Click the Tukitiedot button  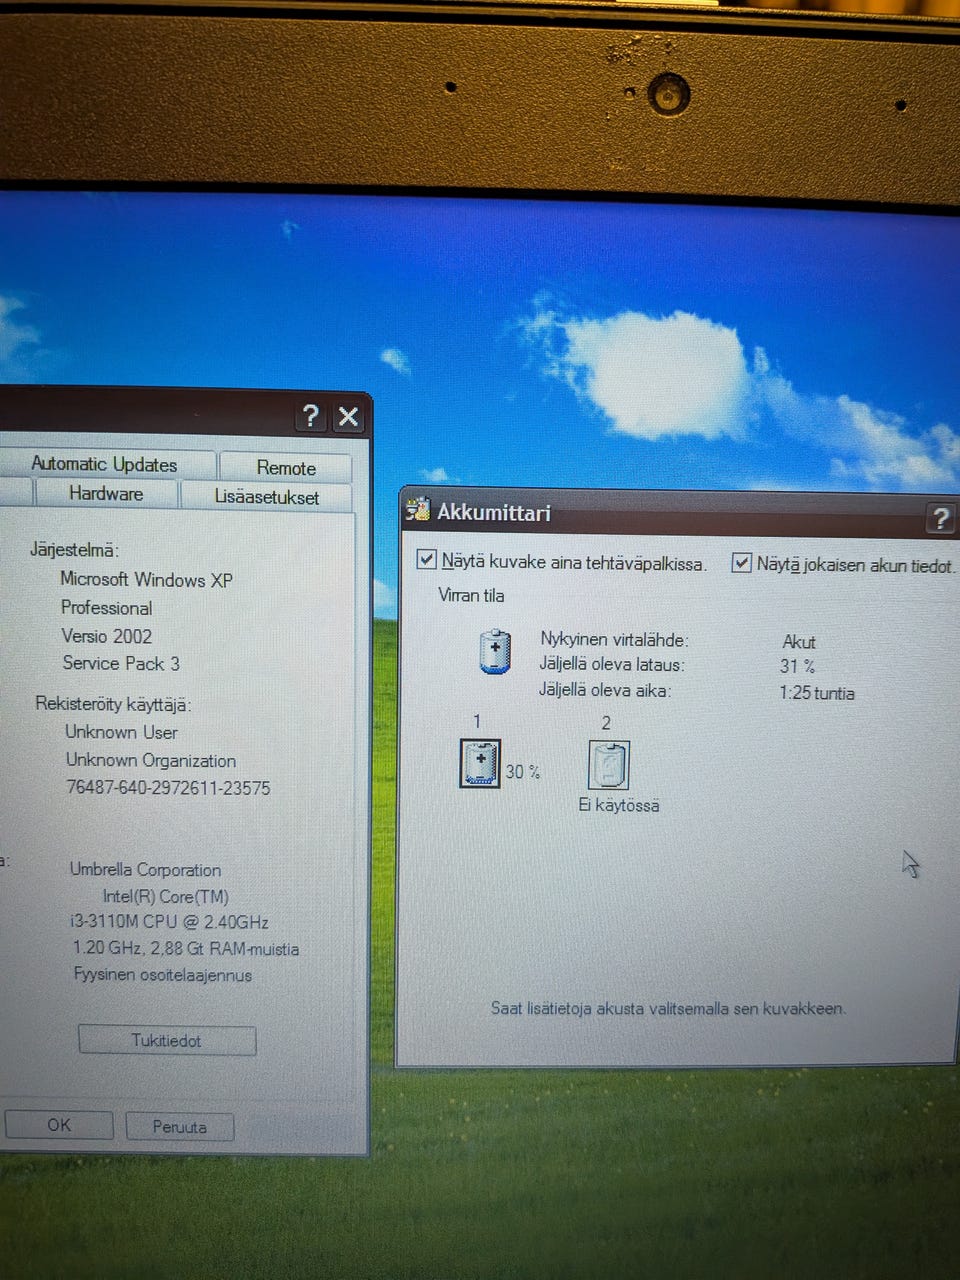pos(167,1040)
